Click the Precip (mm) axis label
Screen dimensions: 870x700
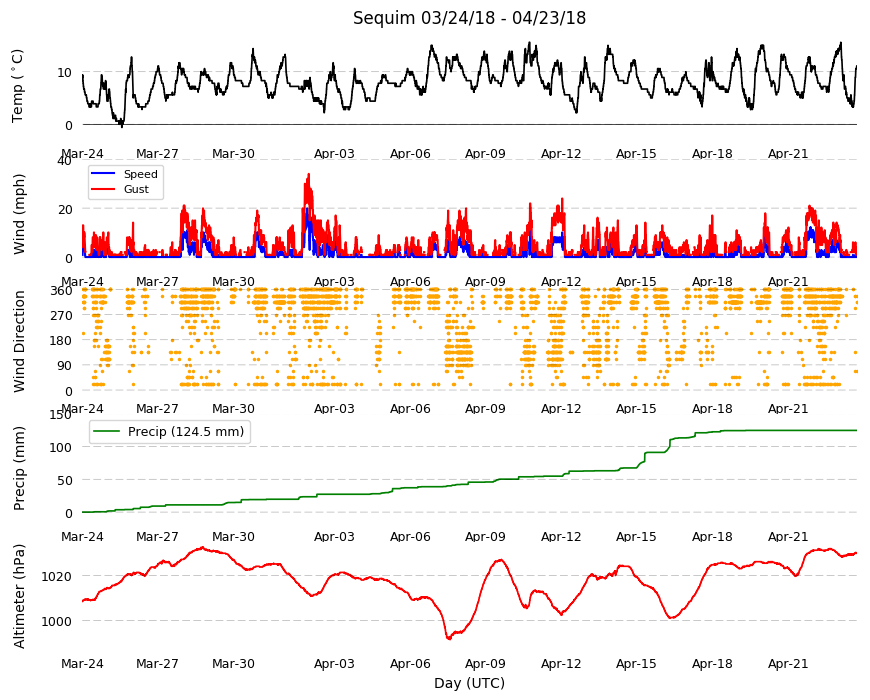[19, 468]
